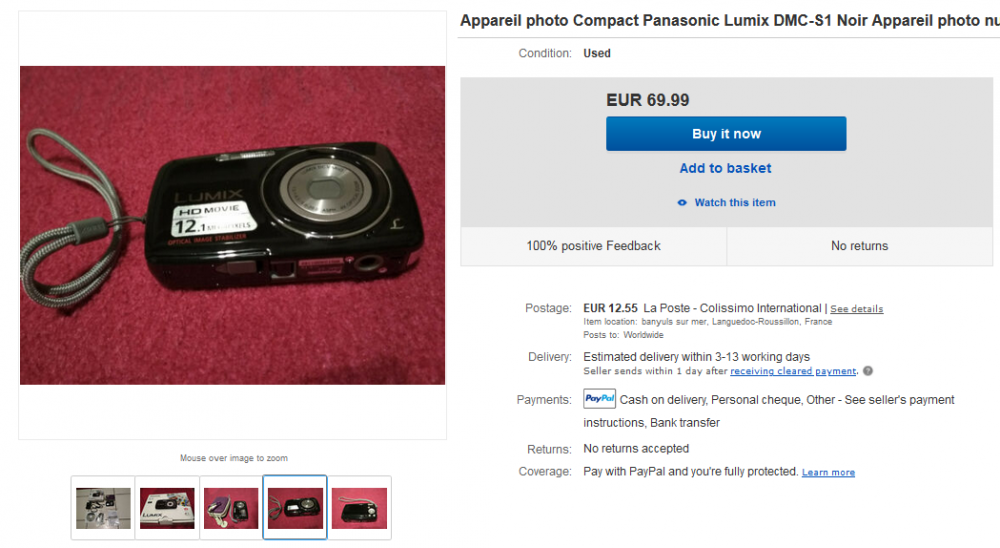Select the camera back view thumbnail
This screenshot has width=1000, height=548.
pyautogui.click(x=359, y=508)
